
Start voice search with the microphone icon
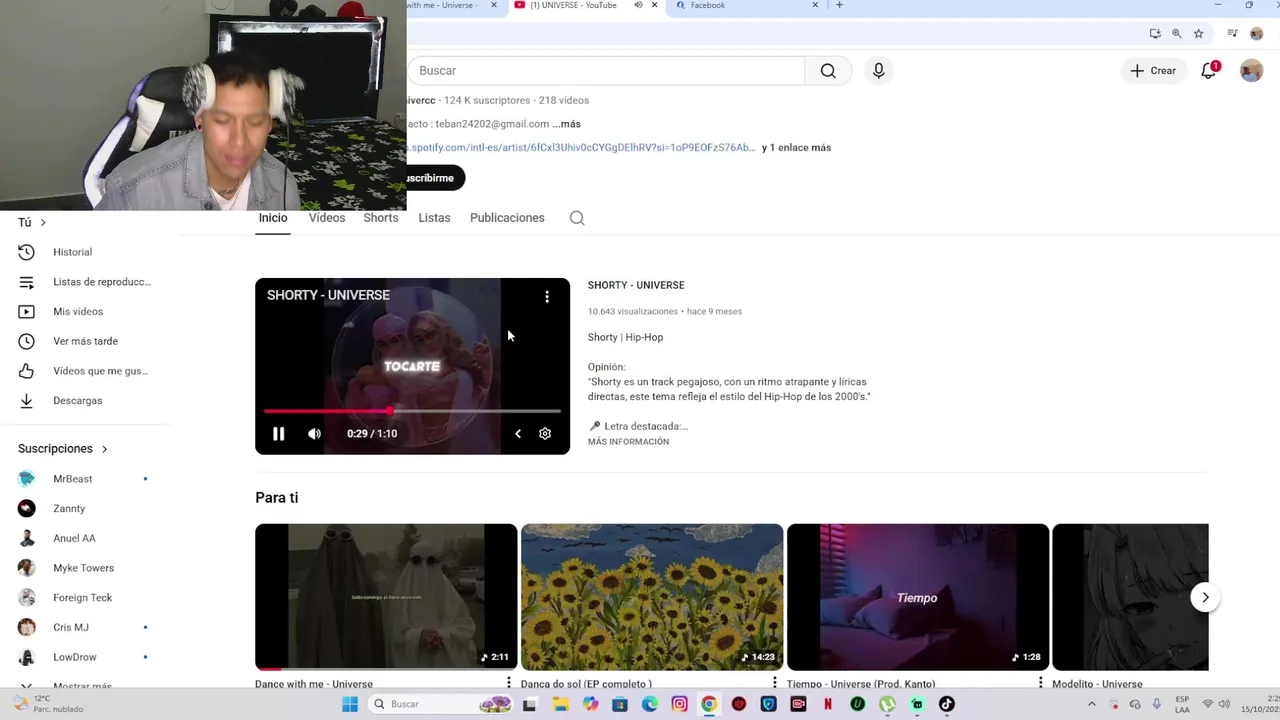(x=878, y=71)
